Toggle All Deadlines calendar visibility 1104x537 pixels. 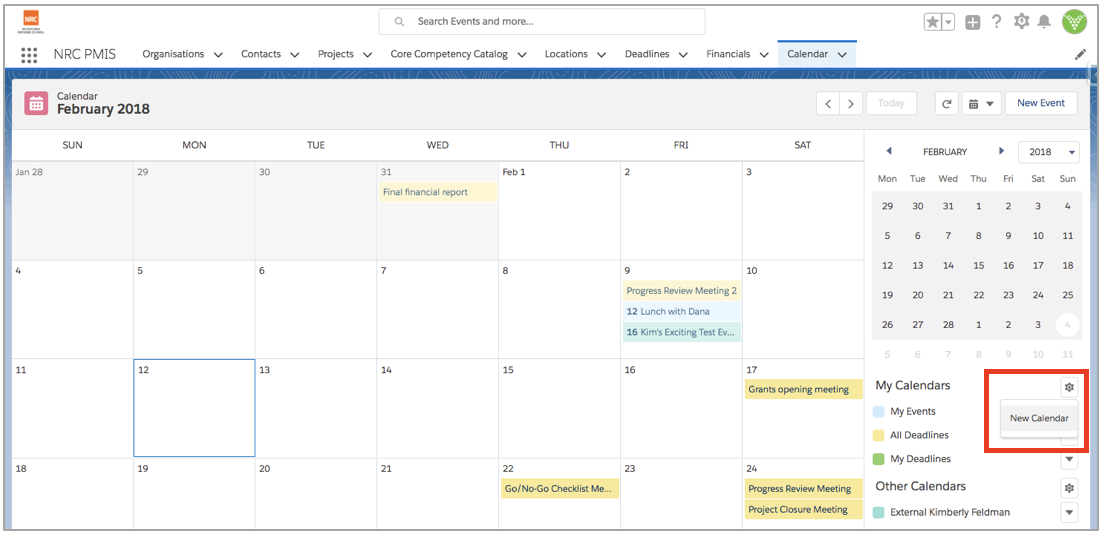point(878,436)
